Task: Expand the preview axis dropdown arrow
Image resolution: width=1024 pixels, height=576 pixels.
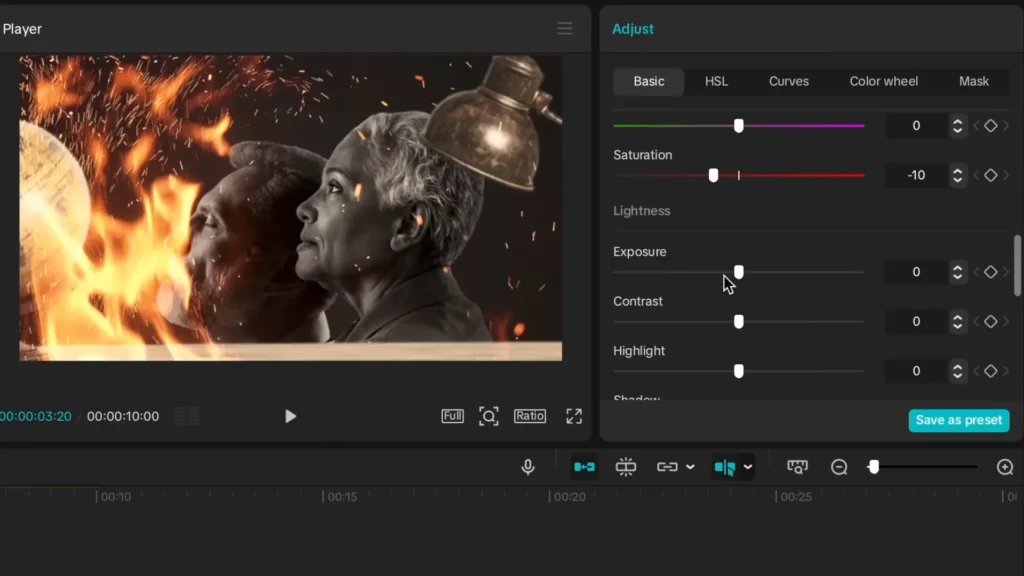Action: pos(748,468)
